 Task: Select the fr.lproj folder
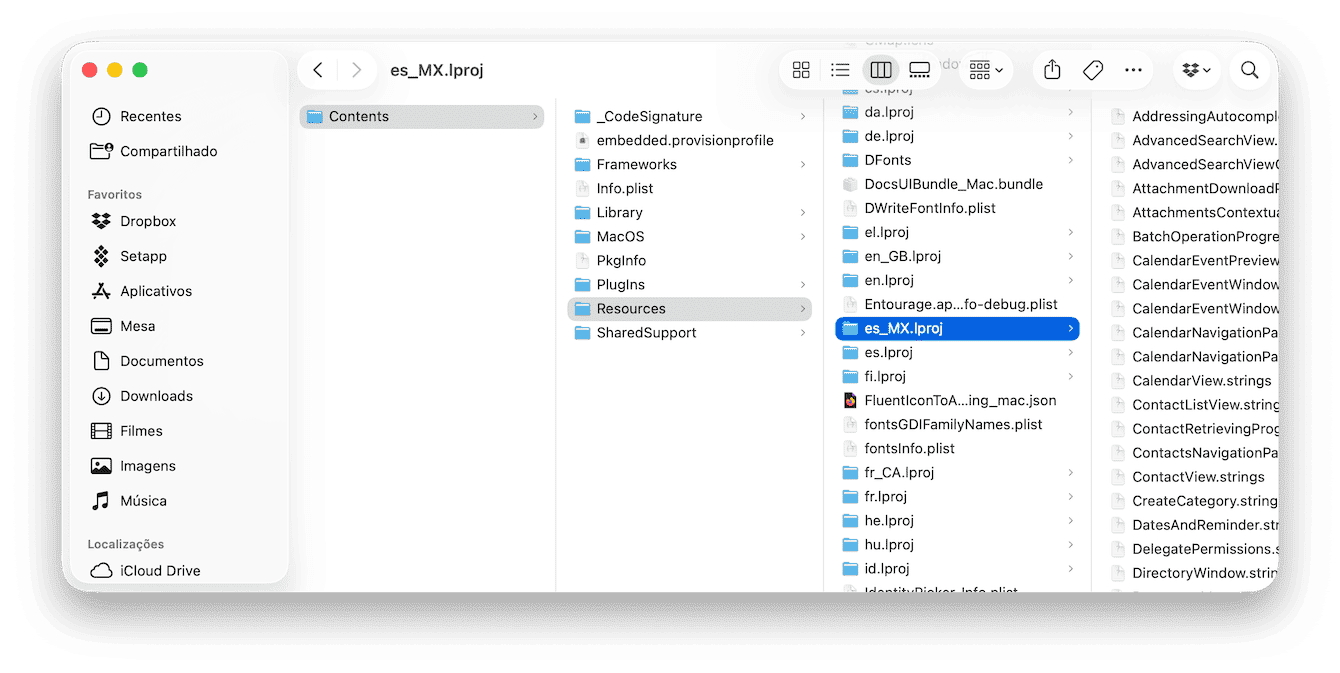tap(958, 496)
